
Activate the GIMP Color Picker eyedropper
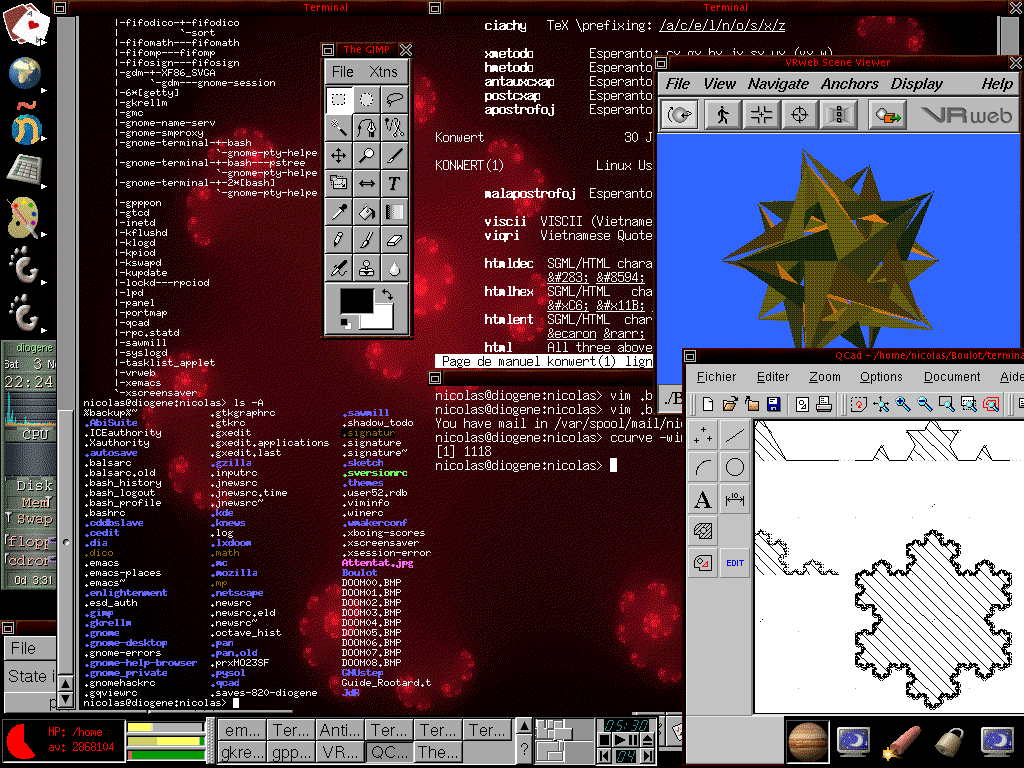point(339,212)
